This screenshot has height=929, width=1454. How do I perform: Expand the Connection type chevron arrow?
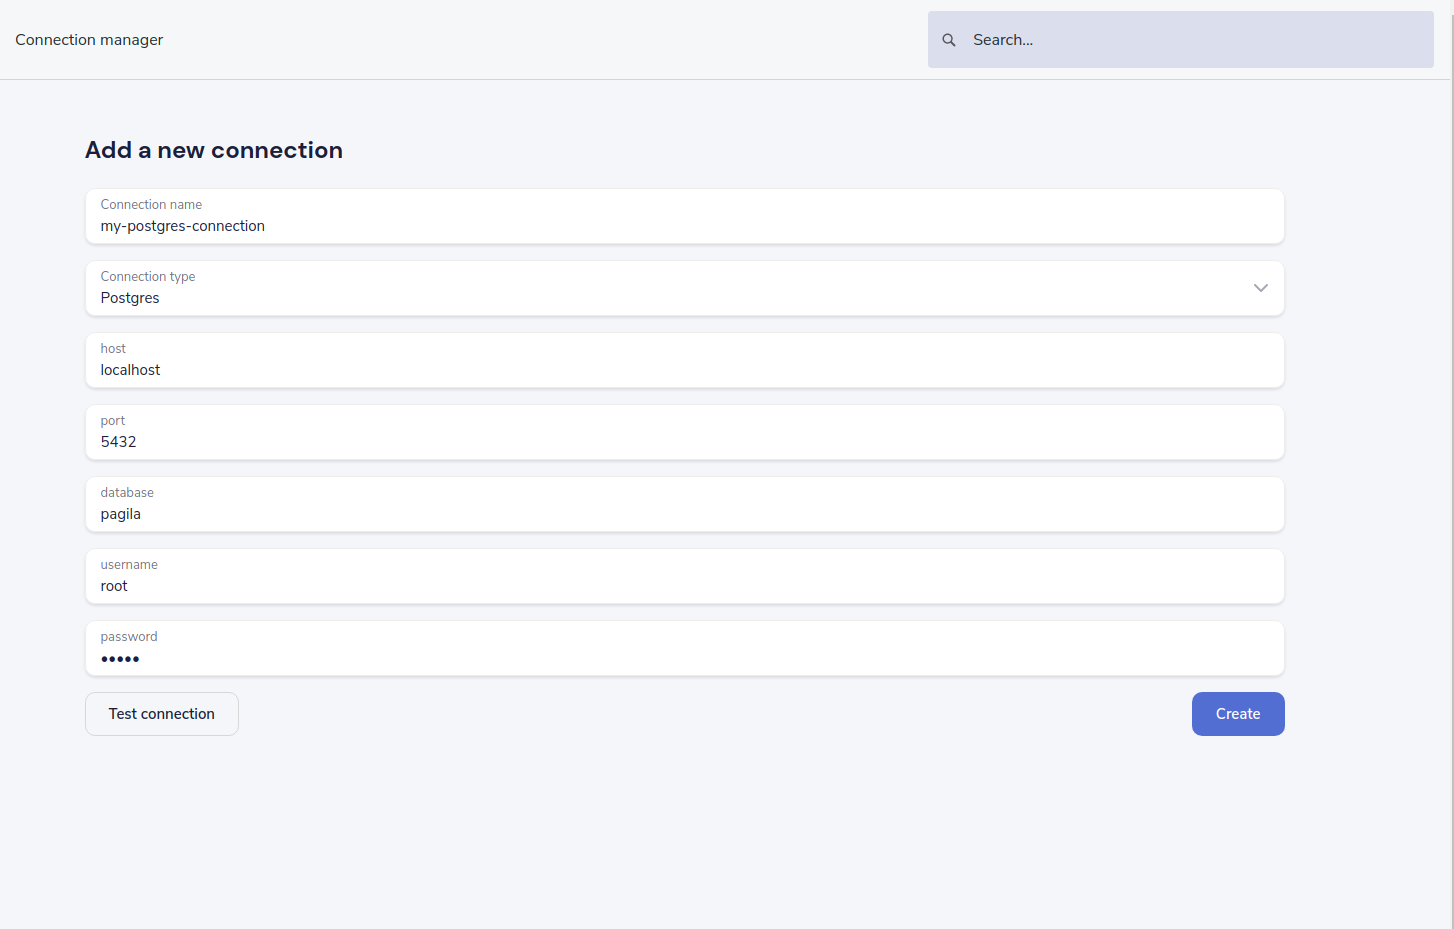point(1261,288)
